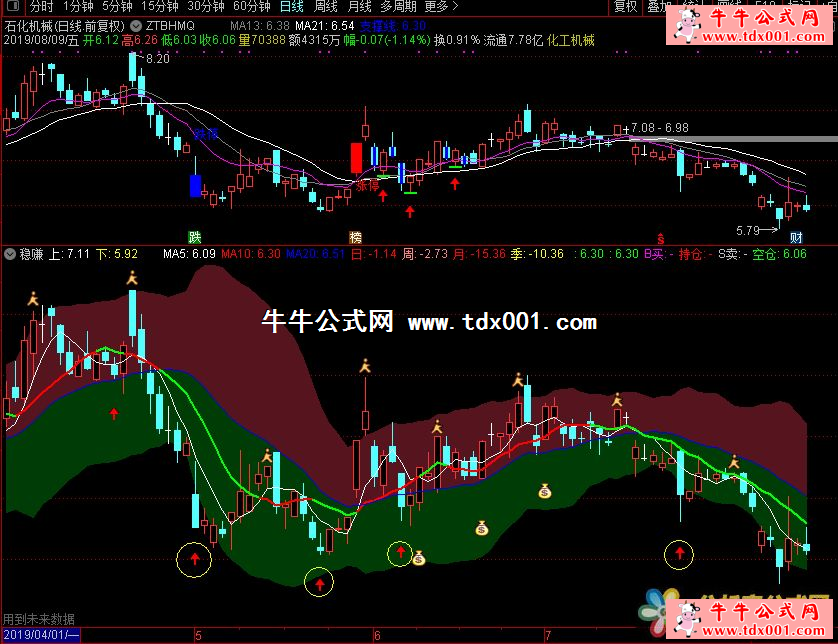Select the 1分钟 period tab

point(78,6)
